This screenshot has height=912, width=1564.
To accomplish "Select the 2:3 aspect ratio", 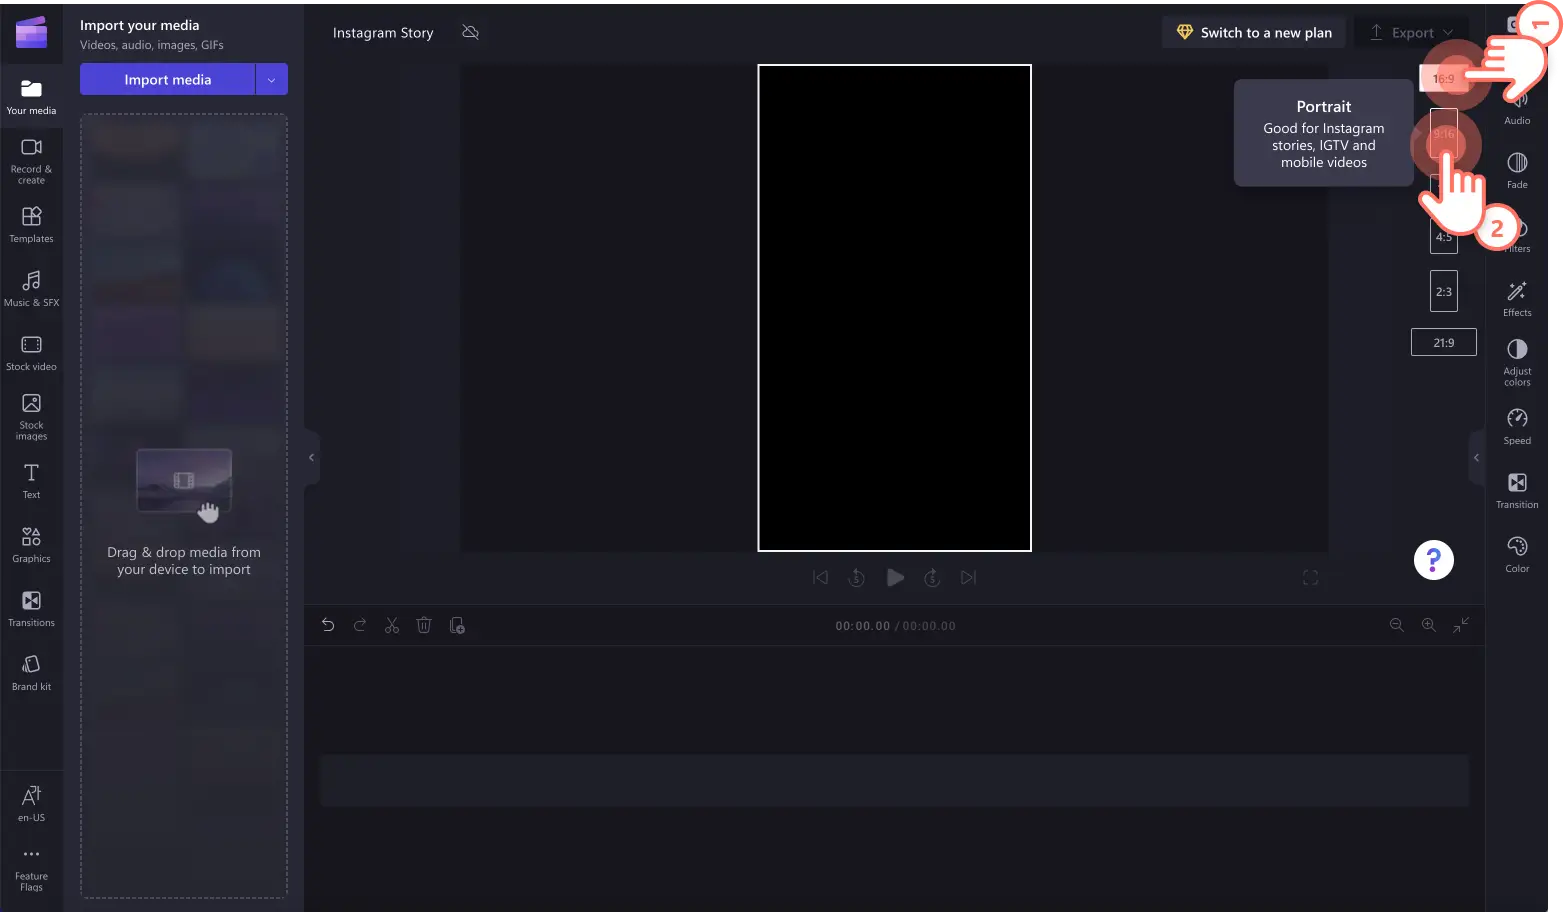I will (x=1444, y=292).
